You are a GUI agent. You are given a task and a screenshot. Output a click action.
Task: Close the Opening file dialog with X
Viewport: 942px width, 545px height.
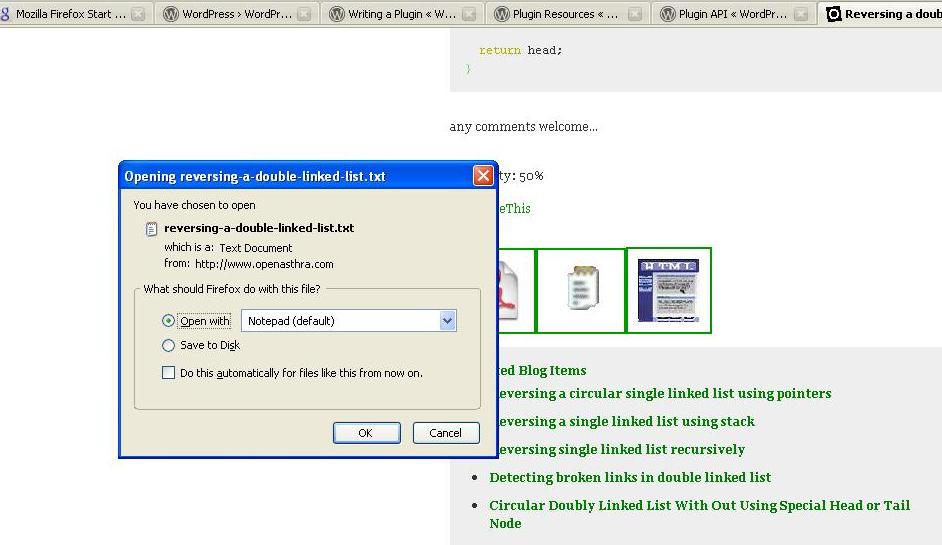tap(483, 175)
